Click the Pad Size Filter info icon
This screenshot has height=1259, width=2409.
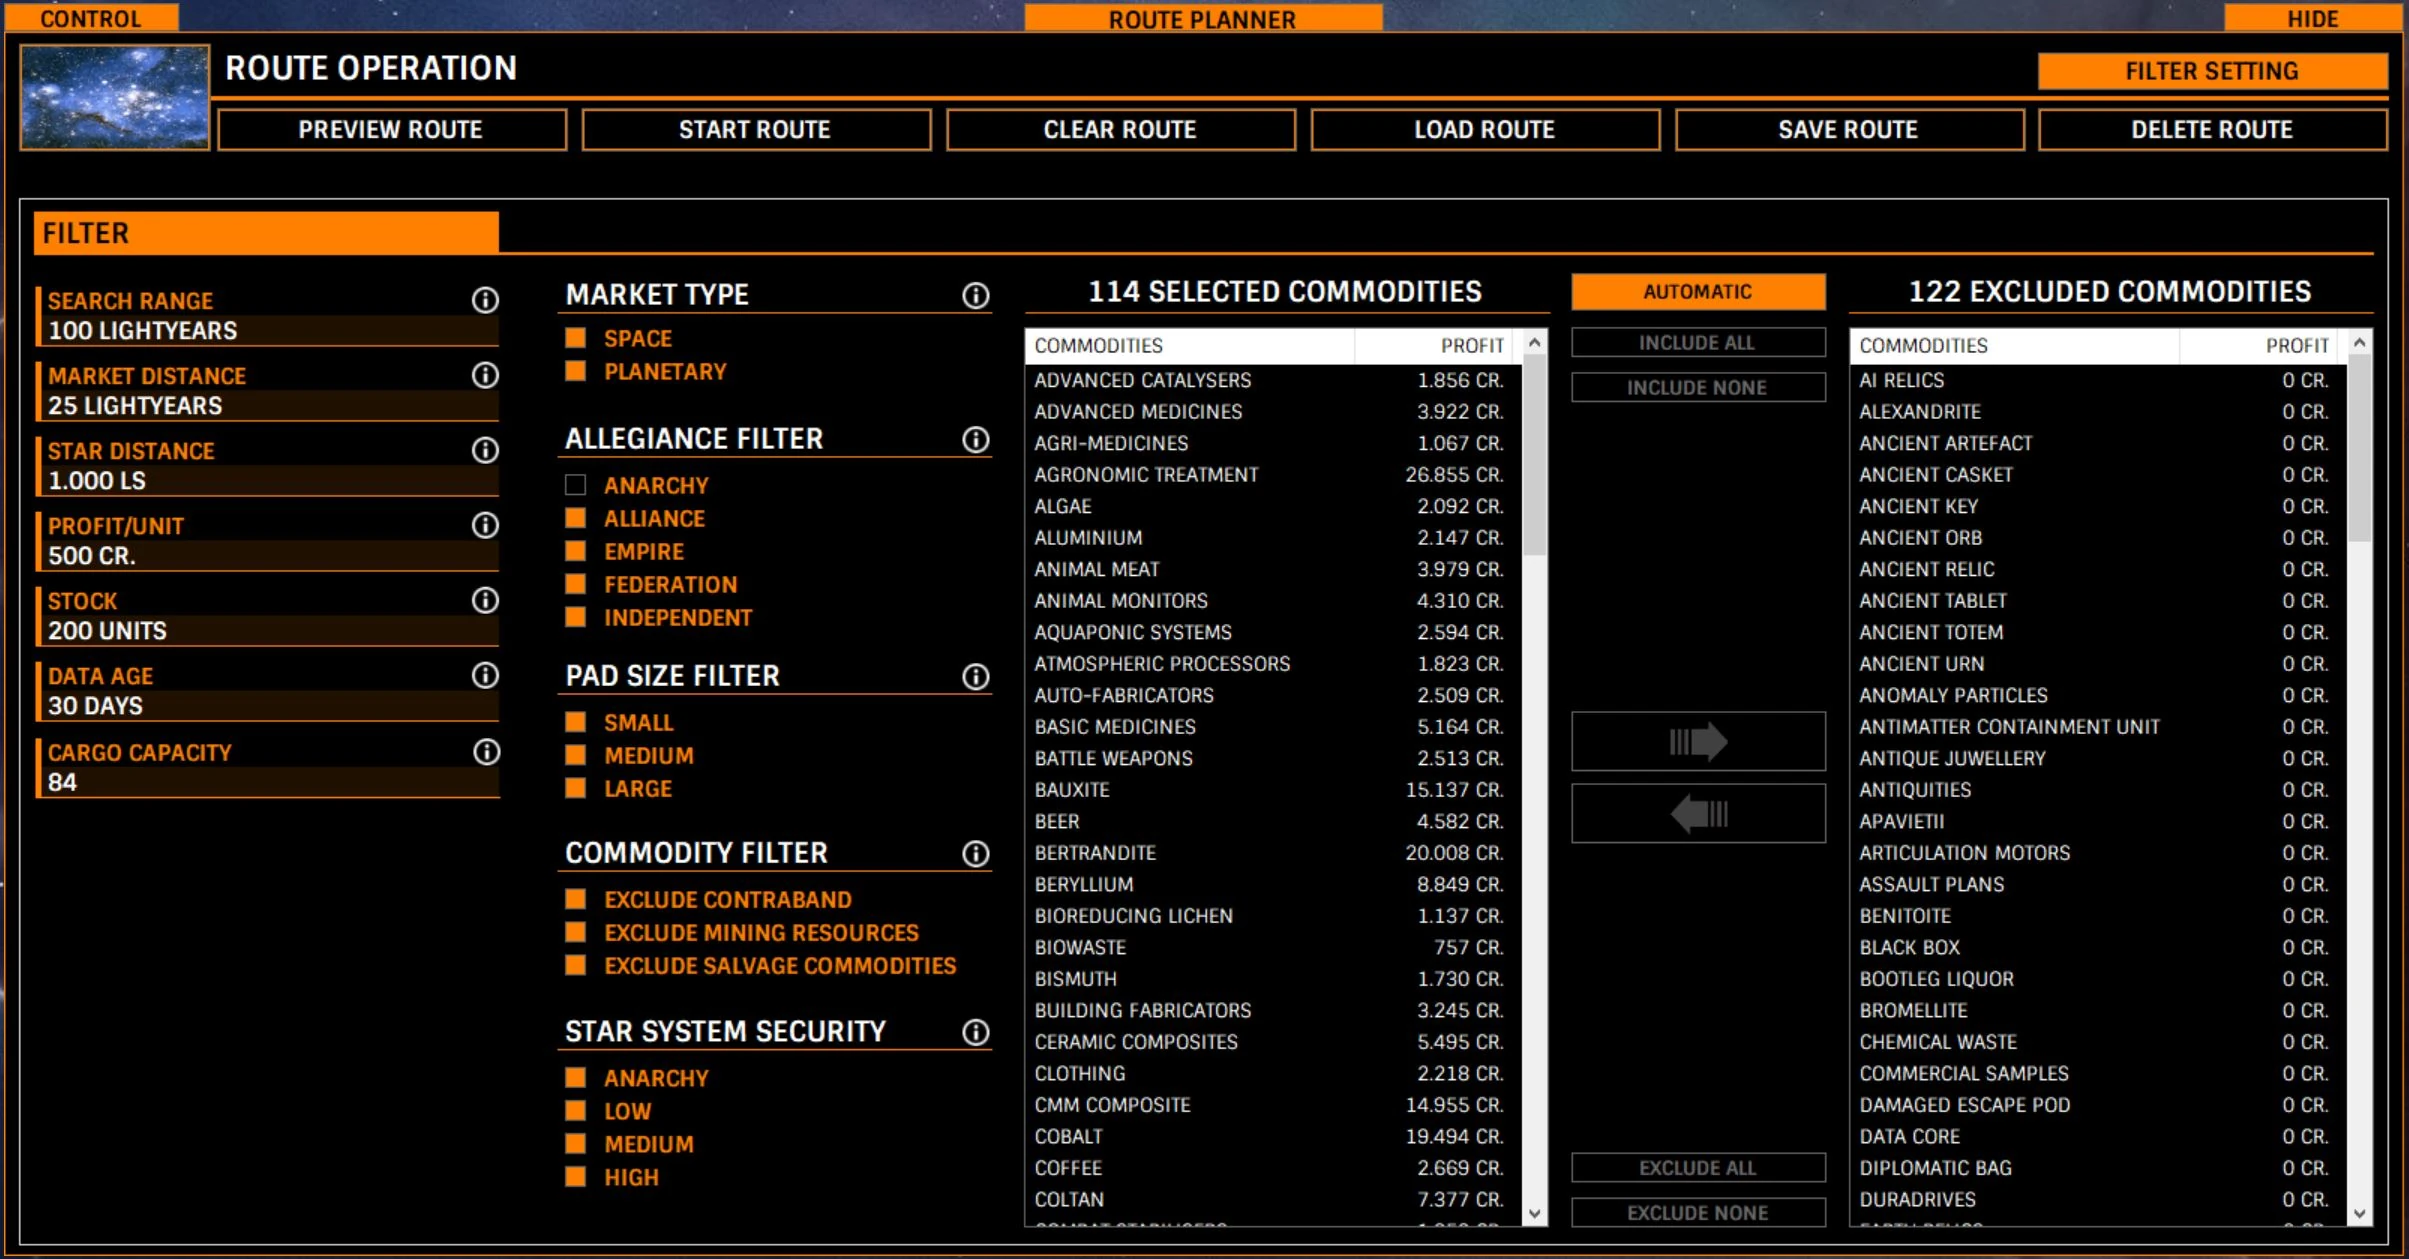[975, 677]
